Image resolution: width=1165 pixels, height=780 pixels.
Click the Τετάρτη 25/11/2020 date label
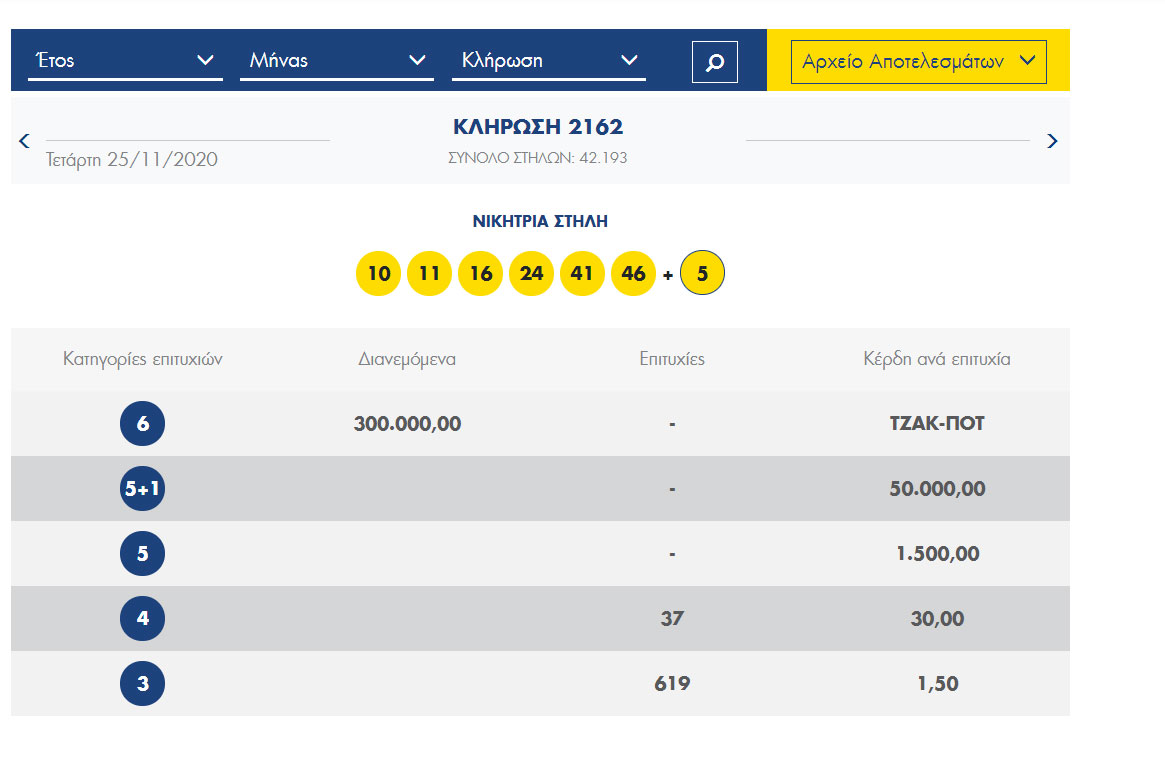(132, 160)
